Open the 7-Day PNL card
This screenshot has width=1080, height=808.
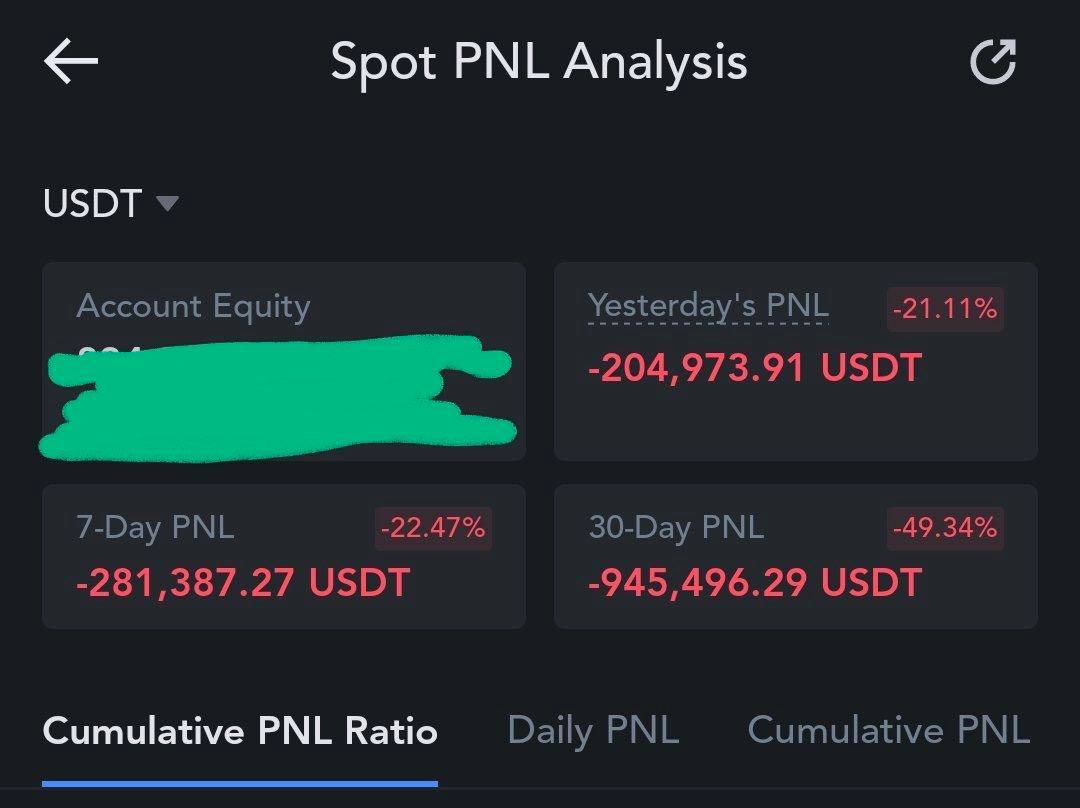point(284,557)
